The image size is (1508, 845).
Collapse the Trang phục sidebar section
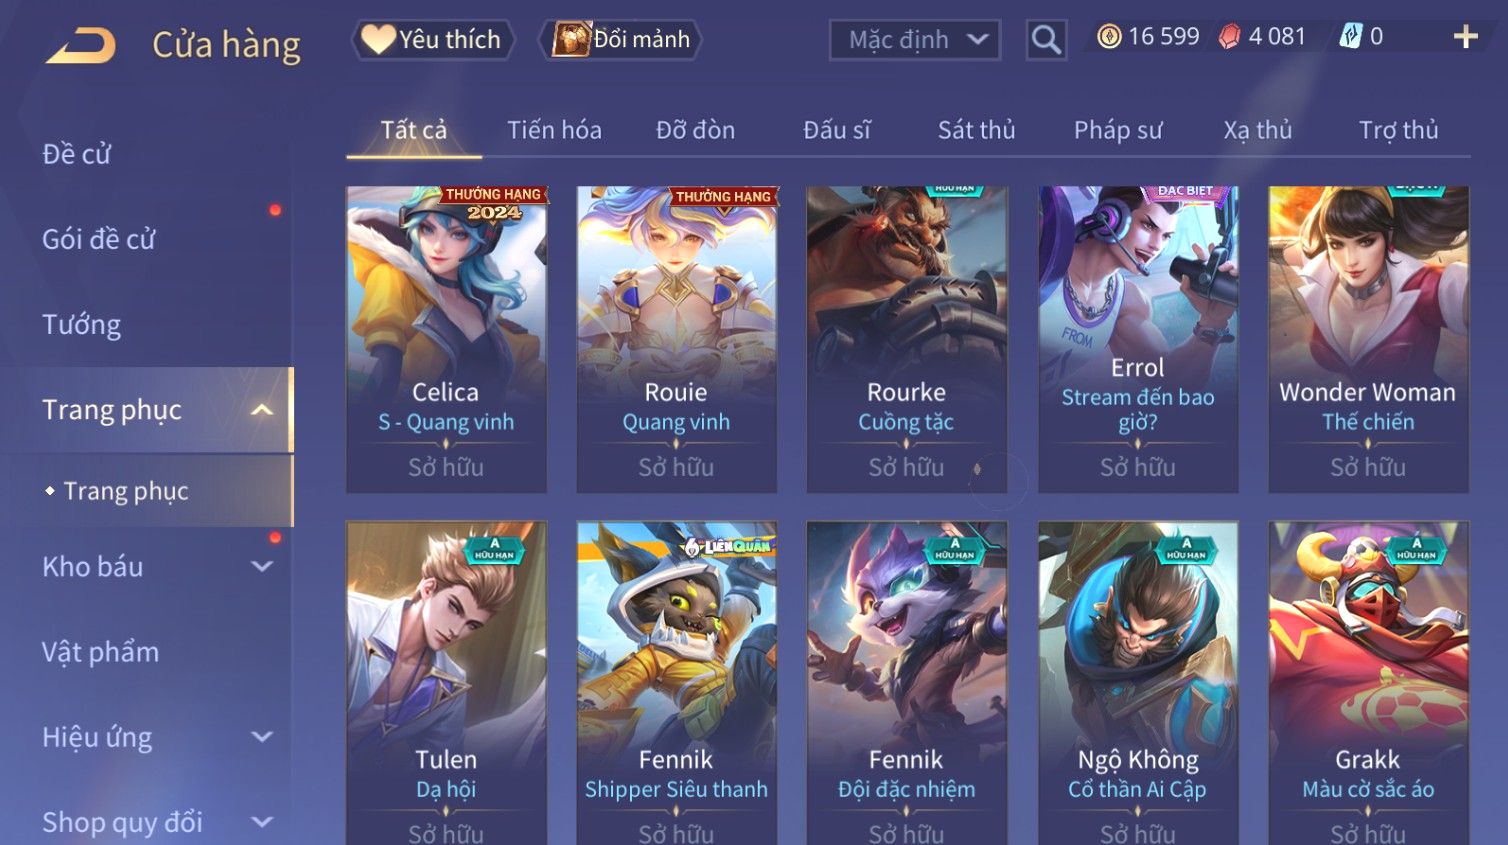(262, 410)
